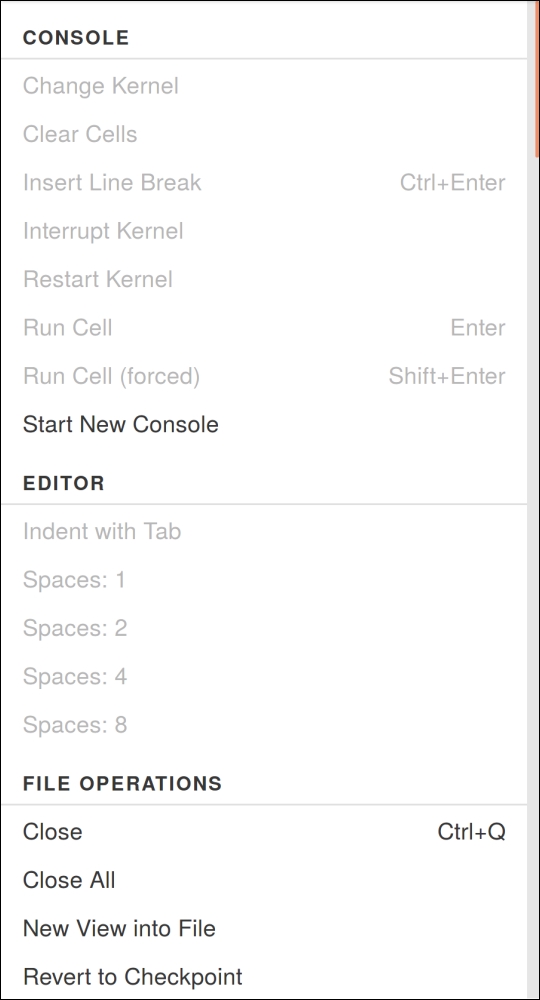The height and width of the screenshot is (1000, 540).
Task: Select Restart Kernel command
Action: 264,279
